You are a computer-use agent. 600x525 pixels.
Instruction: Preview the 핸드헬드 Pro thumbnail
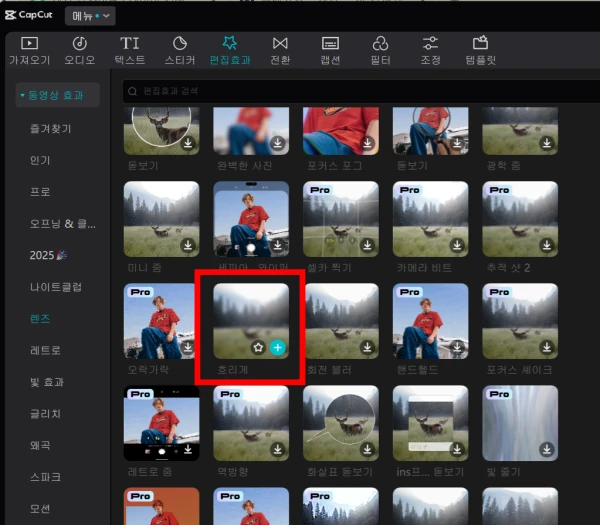[x=430, y=321]
